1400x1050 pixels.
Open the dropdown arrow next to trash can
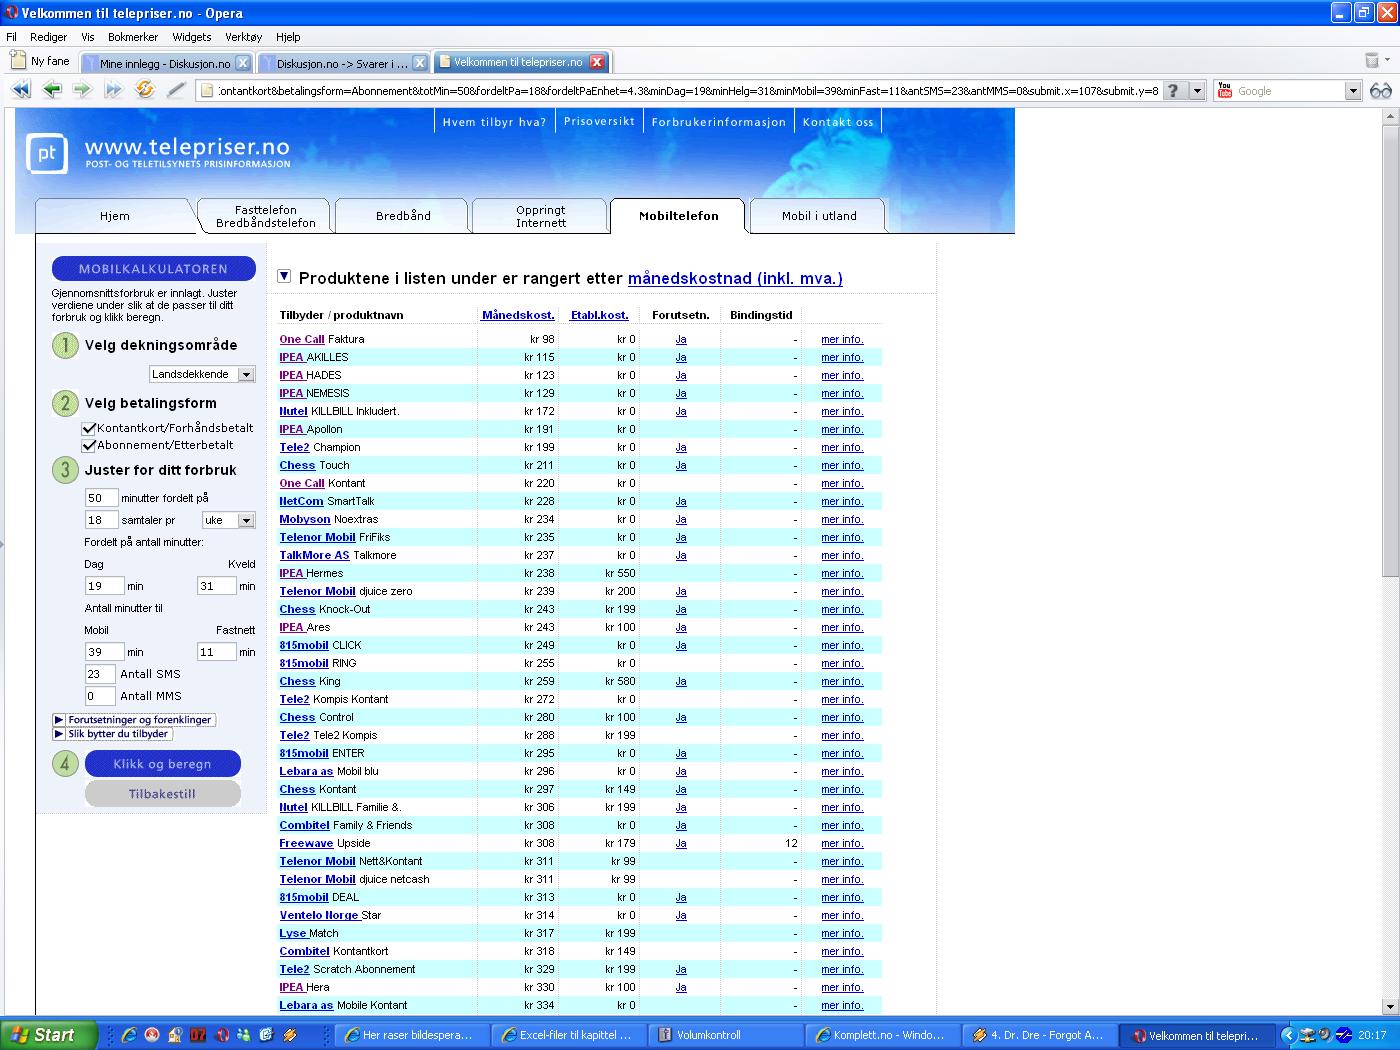point(1388,61)
